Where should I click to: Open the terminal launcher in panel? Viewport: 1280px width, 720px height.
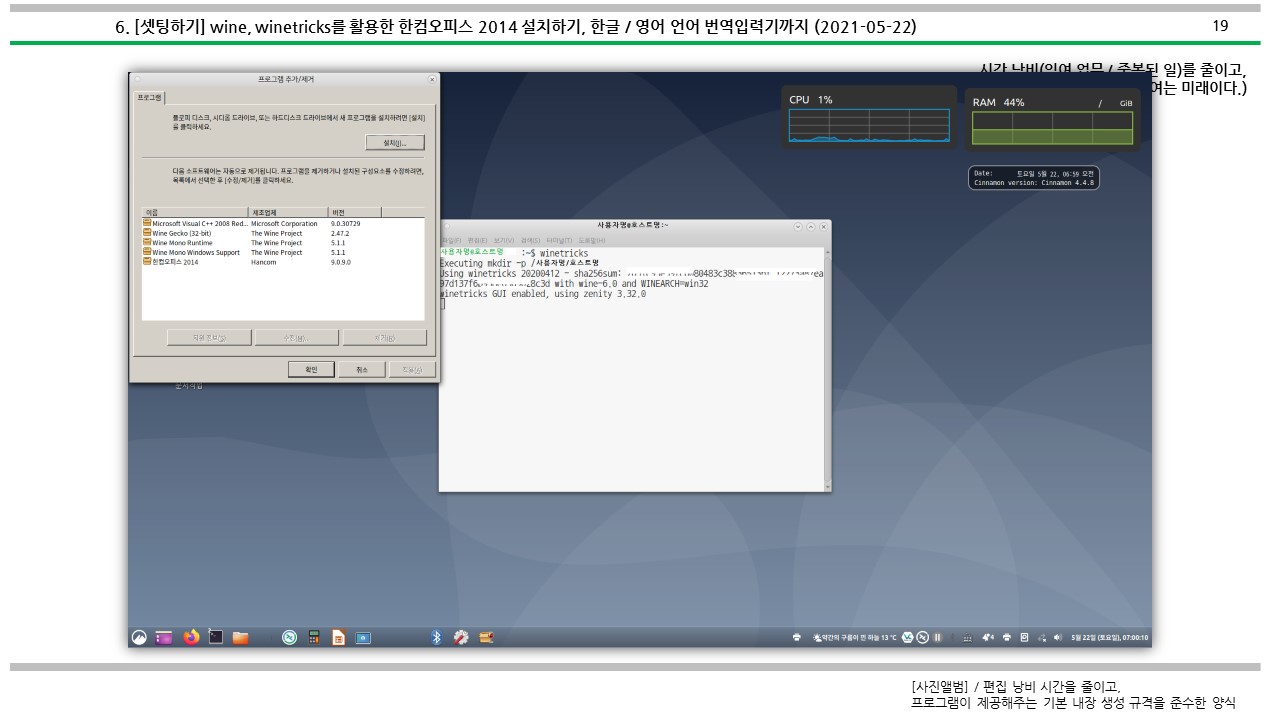tap(215, 637)
